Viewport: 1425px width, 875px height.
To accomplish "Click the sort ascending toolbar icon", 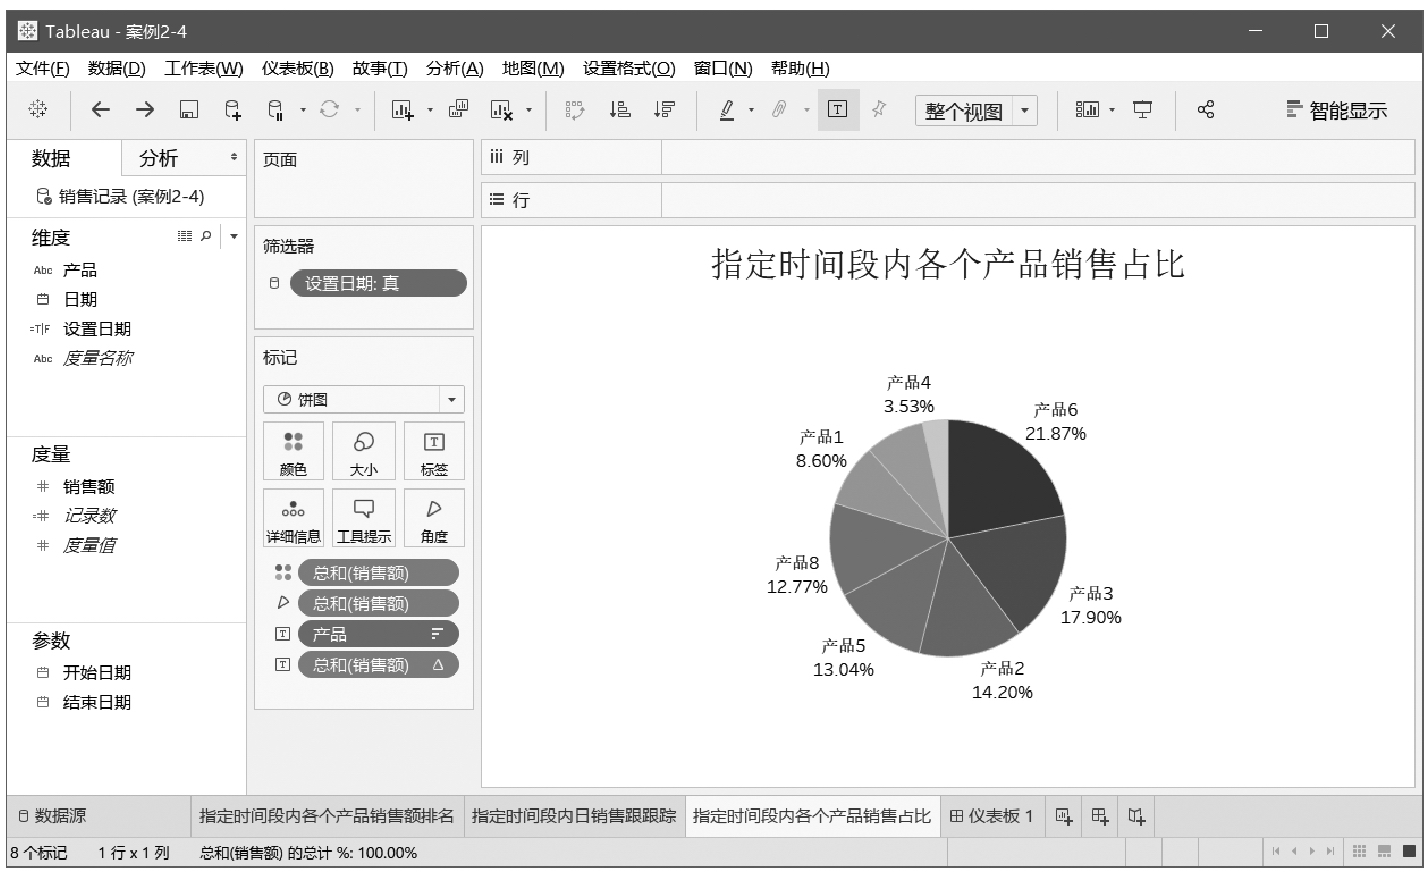I will [620, 110].
